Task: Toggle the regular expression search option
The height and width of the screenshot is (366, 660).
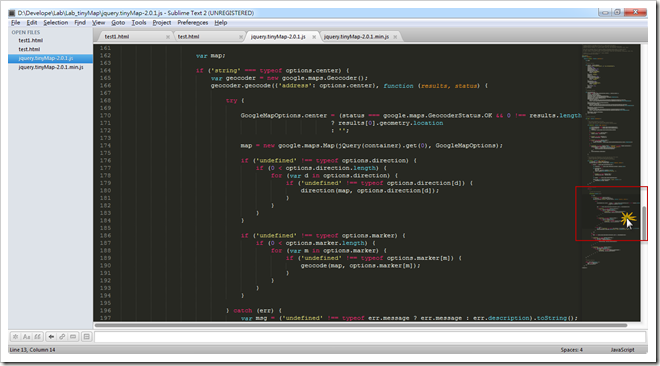Action: [15, 337]
